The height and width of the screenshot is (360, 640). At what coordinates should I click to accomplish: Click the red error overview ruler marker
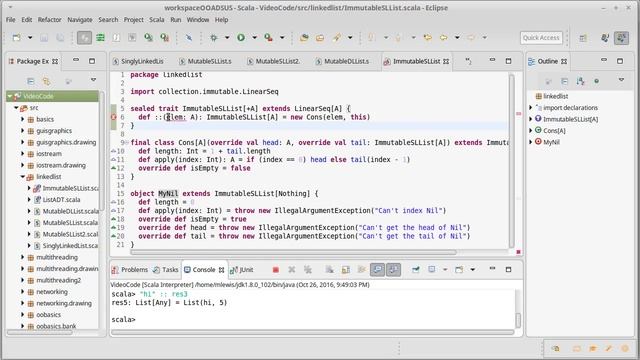(519, 114)
